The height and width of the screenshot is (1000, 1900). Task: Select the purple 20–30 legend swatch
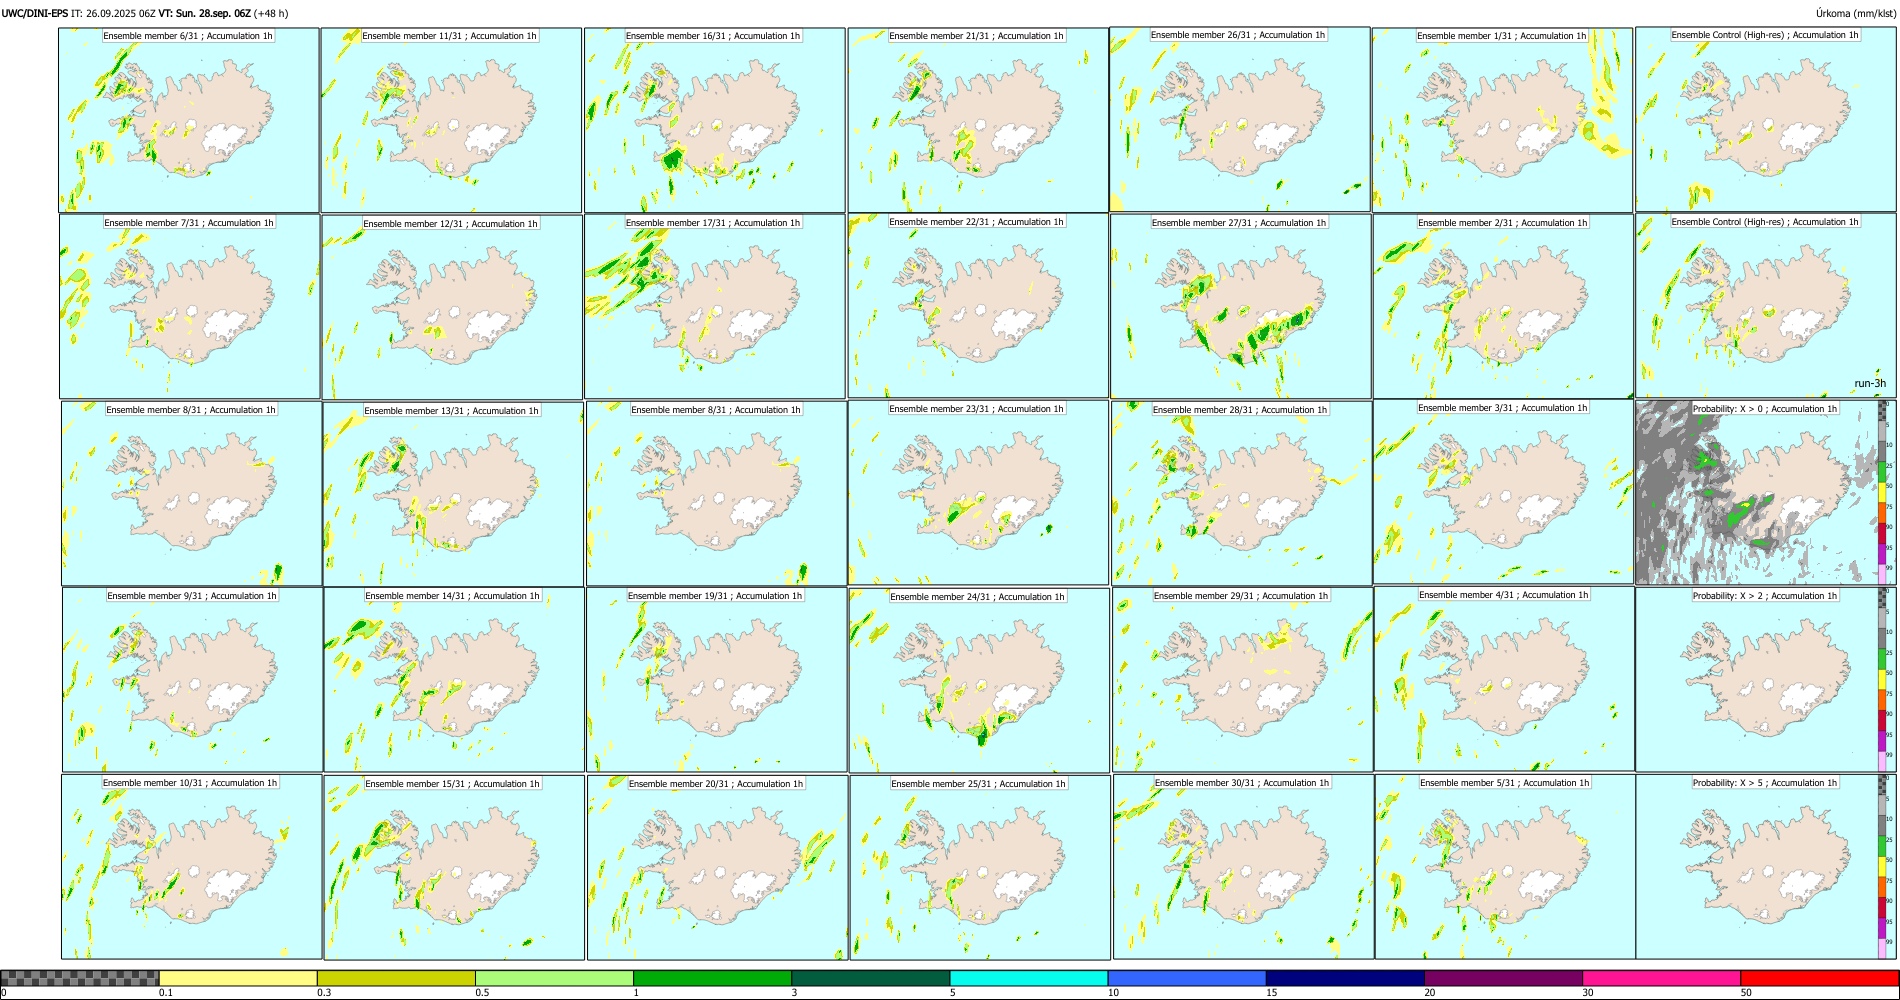click(1503, 978)
